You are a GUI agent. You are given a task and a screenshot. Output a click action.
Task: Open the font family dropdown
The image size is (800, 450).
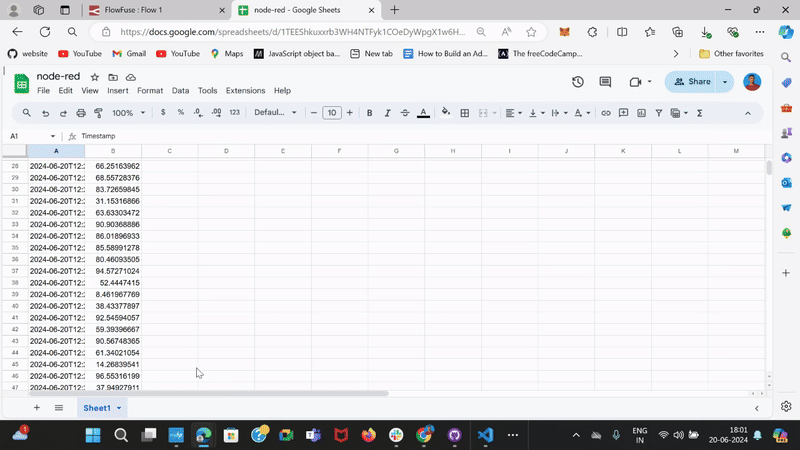coord(274,113)
